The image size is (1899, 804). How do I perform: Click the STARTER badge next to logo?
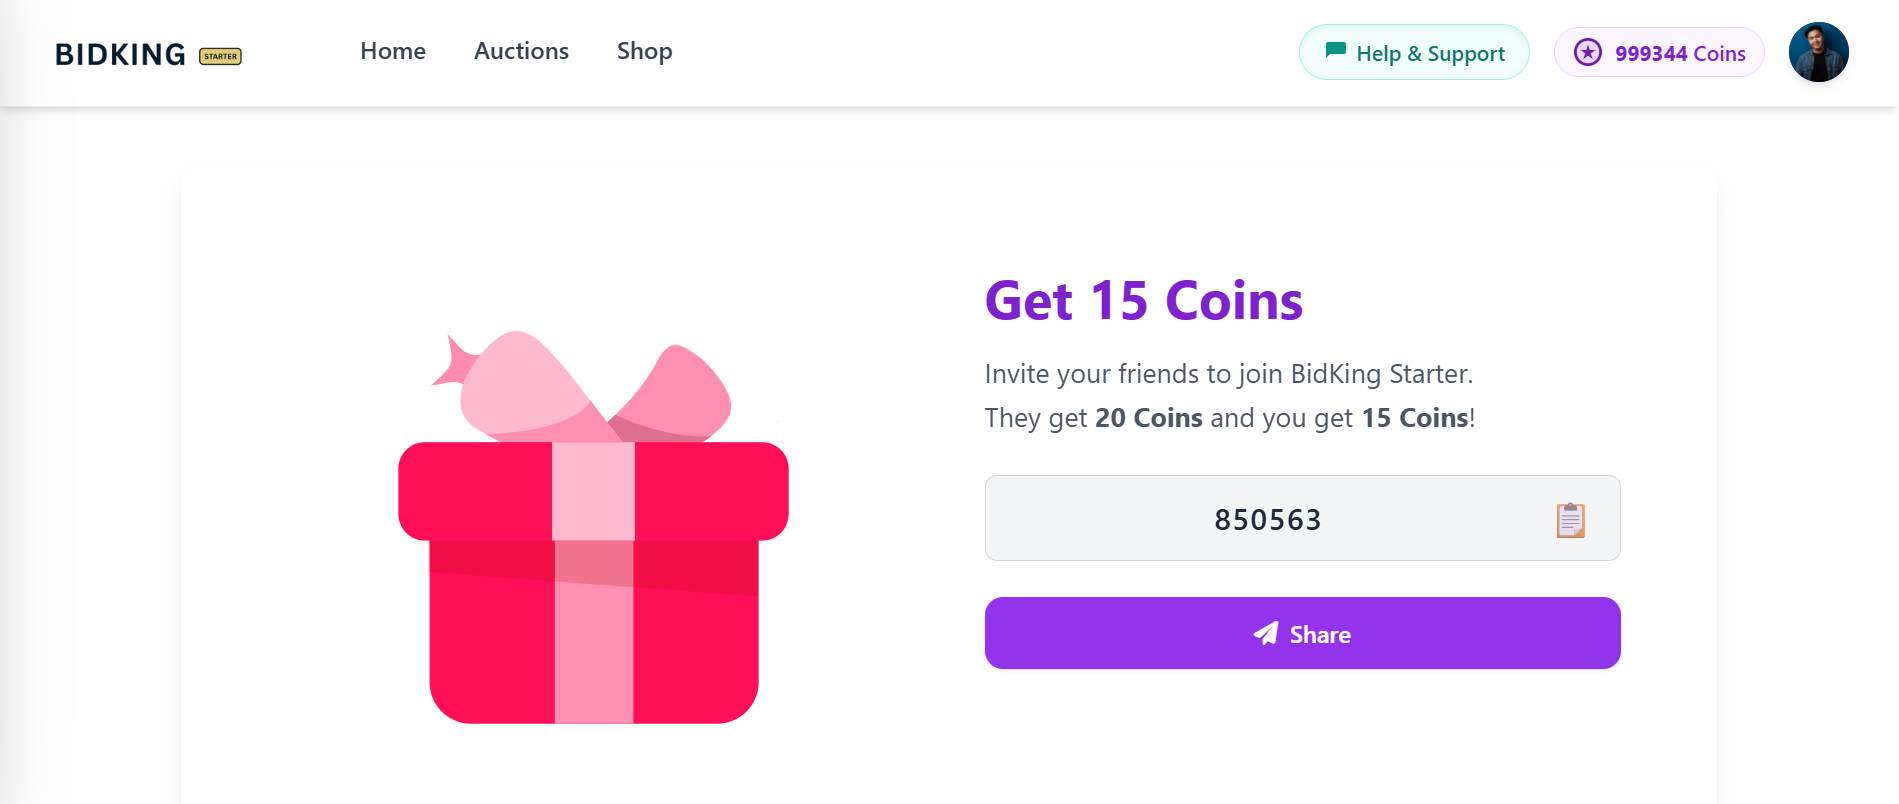(220, 56)
